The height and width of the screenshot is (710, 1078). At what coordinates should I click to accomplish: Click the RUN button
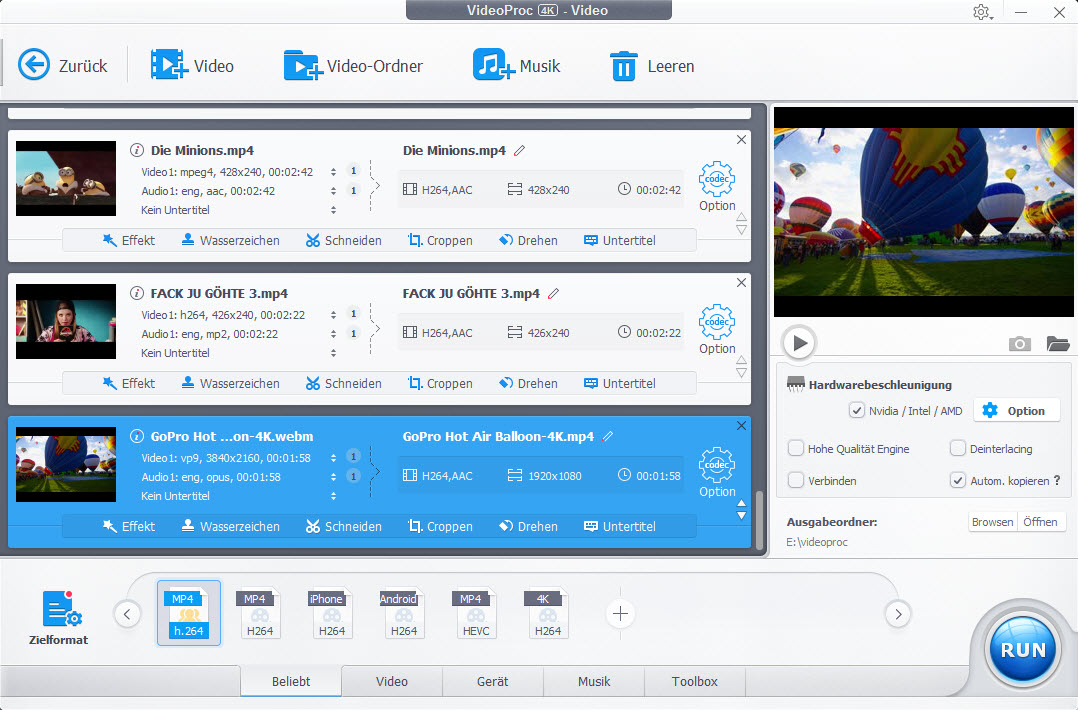click(1022, 650)
